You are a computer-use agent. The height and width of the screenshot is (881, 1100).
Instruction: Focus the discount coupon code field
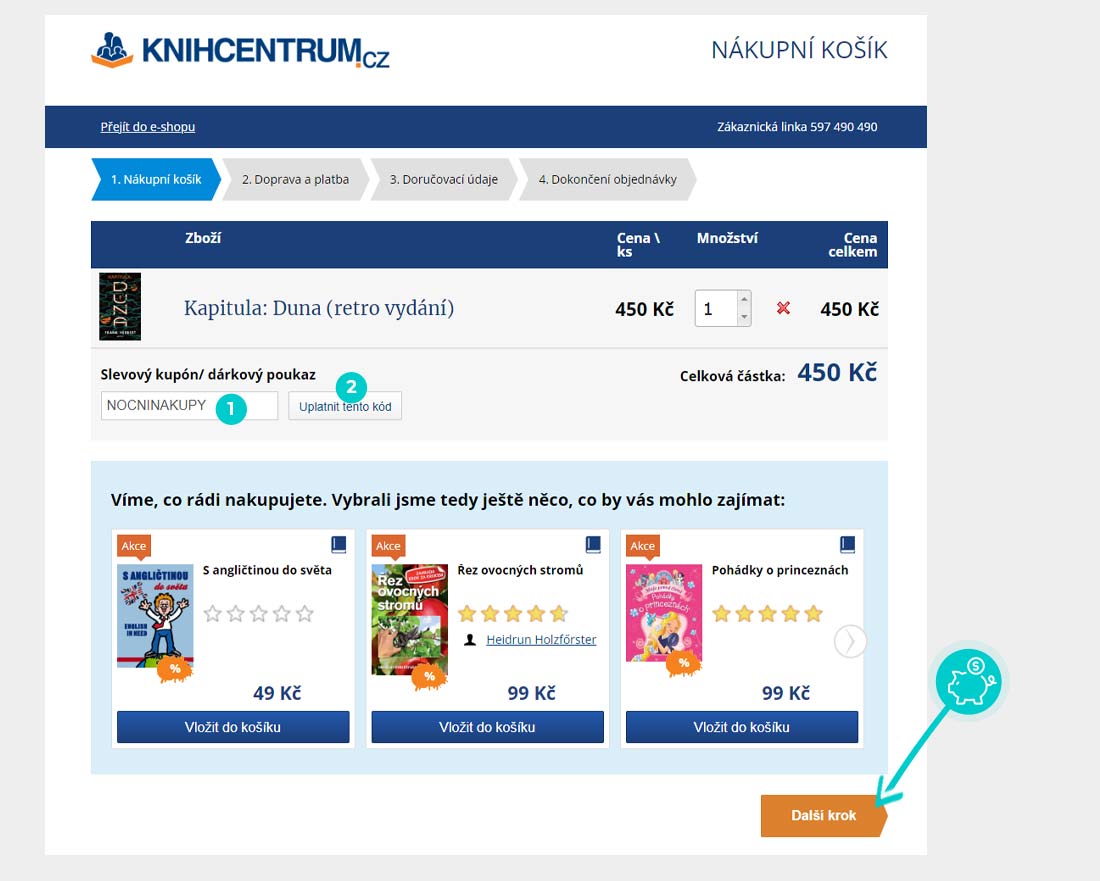coord(189,405)
